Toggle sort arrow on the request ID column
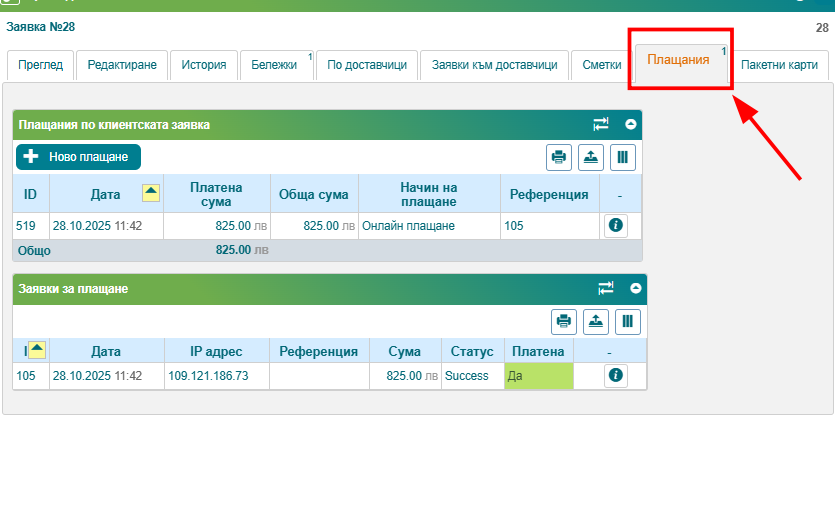This screenshot has width=835, height=532. coord(37,349)
